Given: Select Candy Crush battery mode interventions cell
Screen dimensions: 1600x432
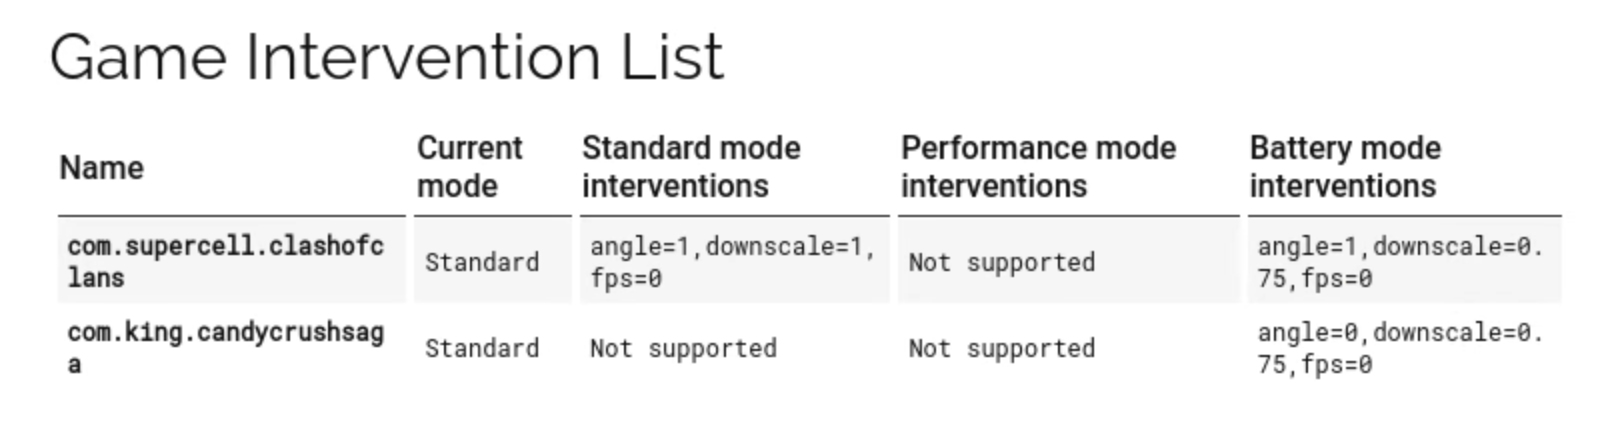Looking at the screenshot, I should click(1400, 347).
